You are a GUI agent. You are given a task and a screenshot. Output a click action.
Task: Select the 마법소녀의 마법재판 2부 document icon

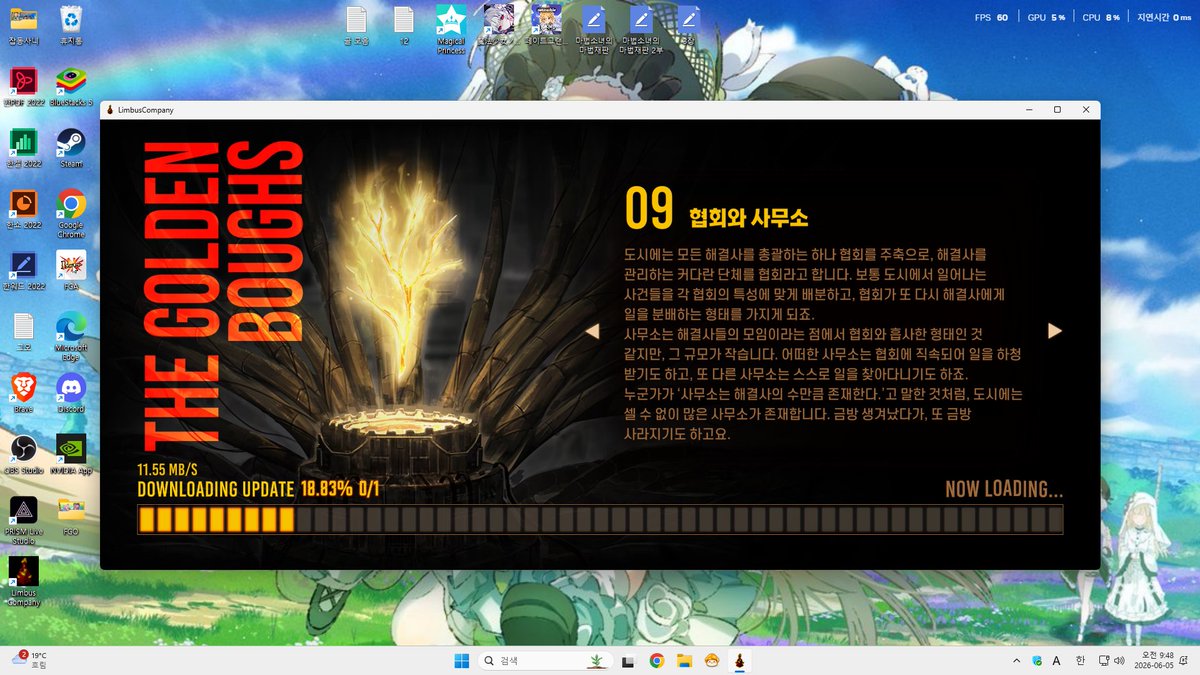click(642, 30)
